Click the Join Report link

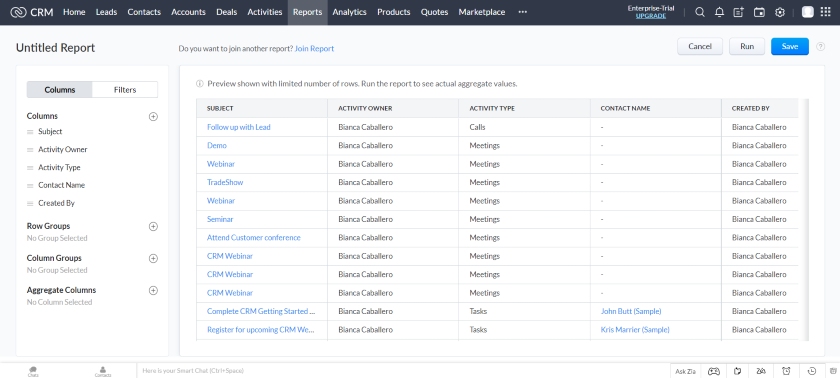(314, 49)
